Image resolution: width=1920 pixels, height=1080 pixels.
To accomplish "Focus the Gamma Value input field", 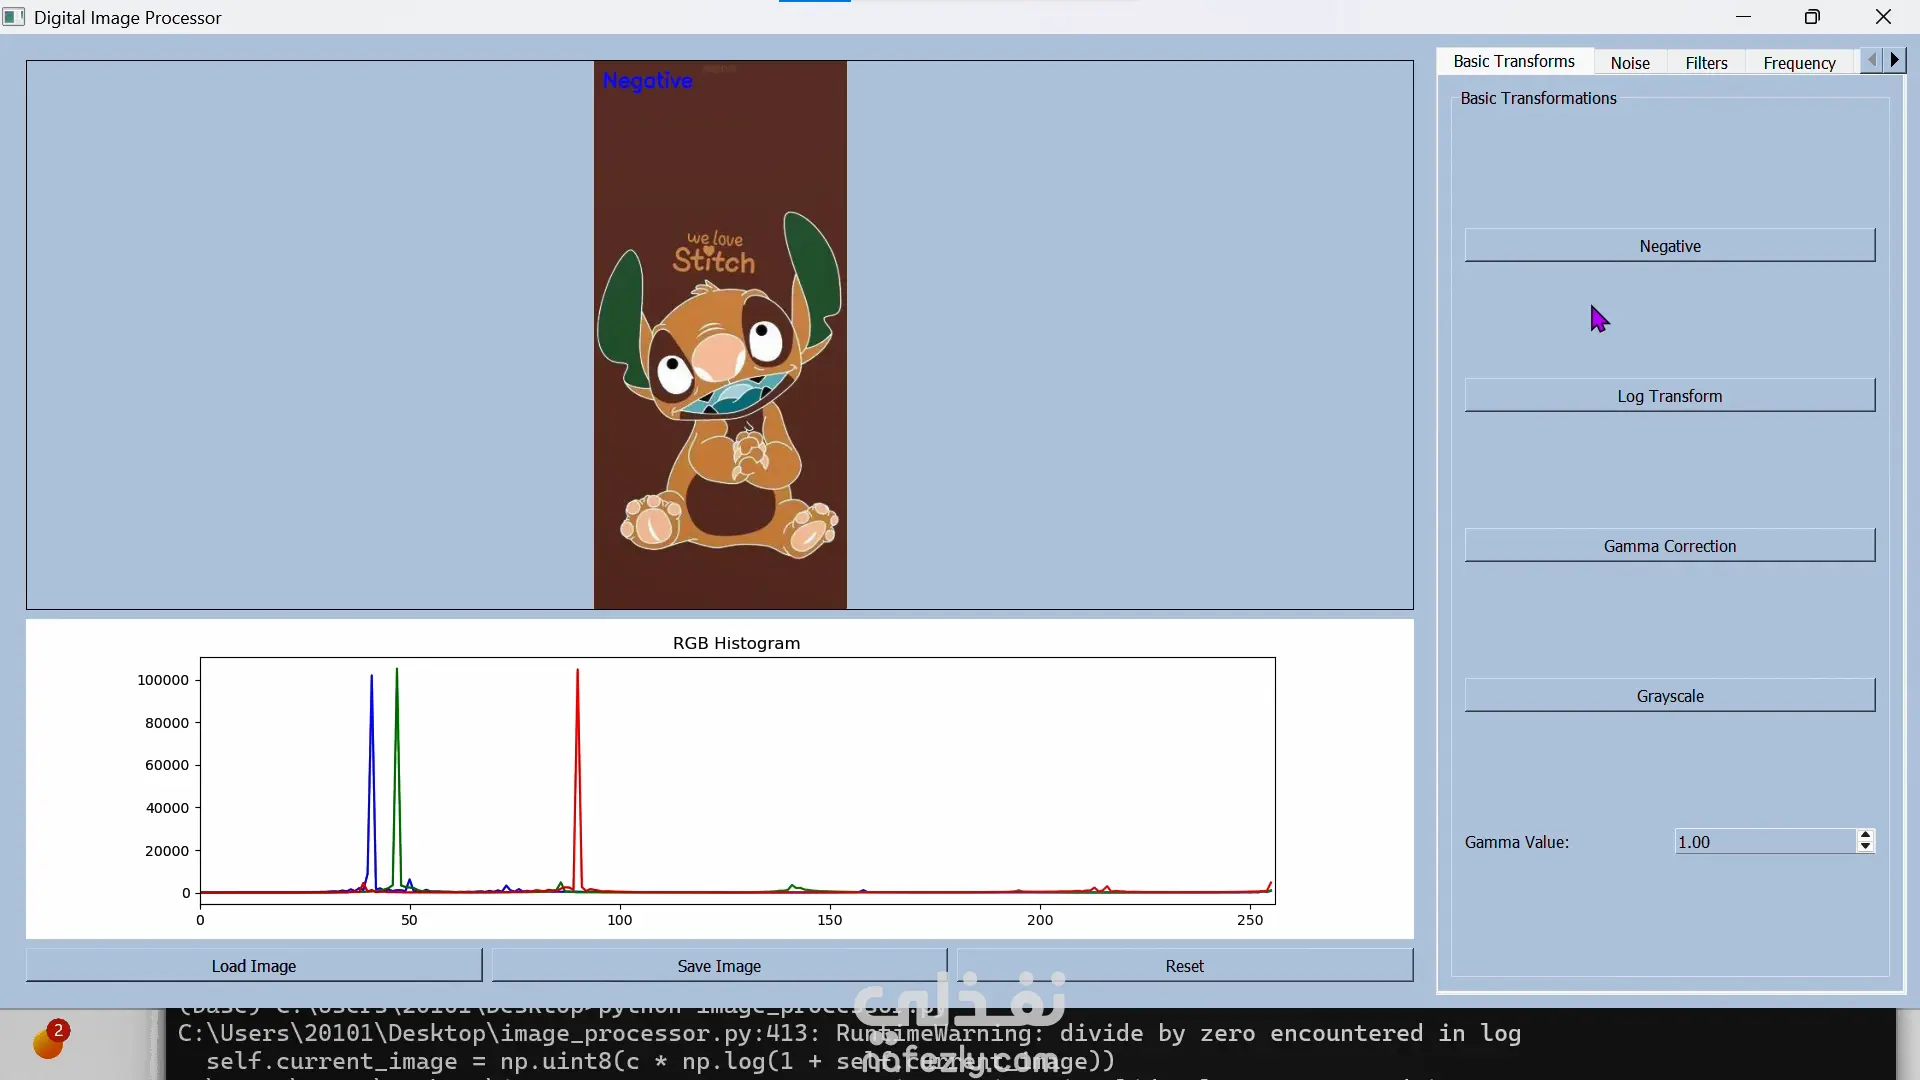I will coord(1764,842).
